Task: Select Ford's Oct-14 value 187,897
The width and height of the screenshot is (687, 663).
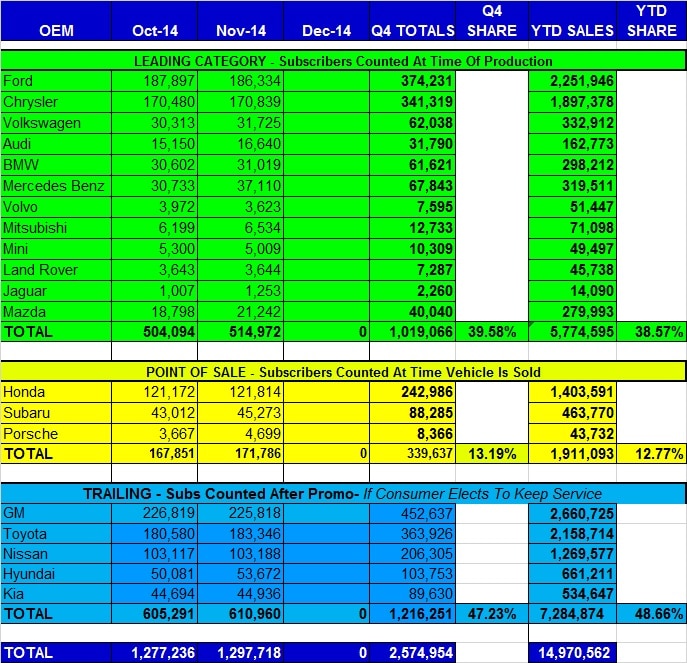Action: pos(155,81)
